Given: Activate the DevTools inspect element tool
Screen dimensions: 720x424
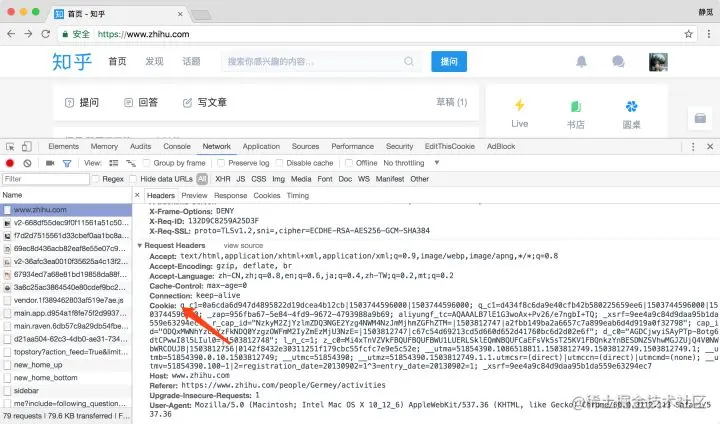Looking at the screenshot, I should 10,147.
